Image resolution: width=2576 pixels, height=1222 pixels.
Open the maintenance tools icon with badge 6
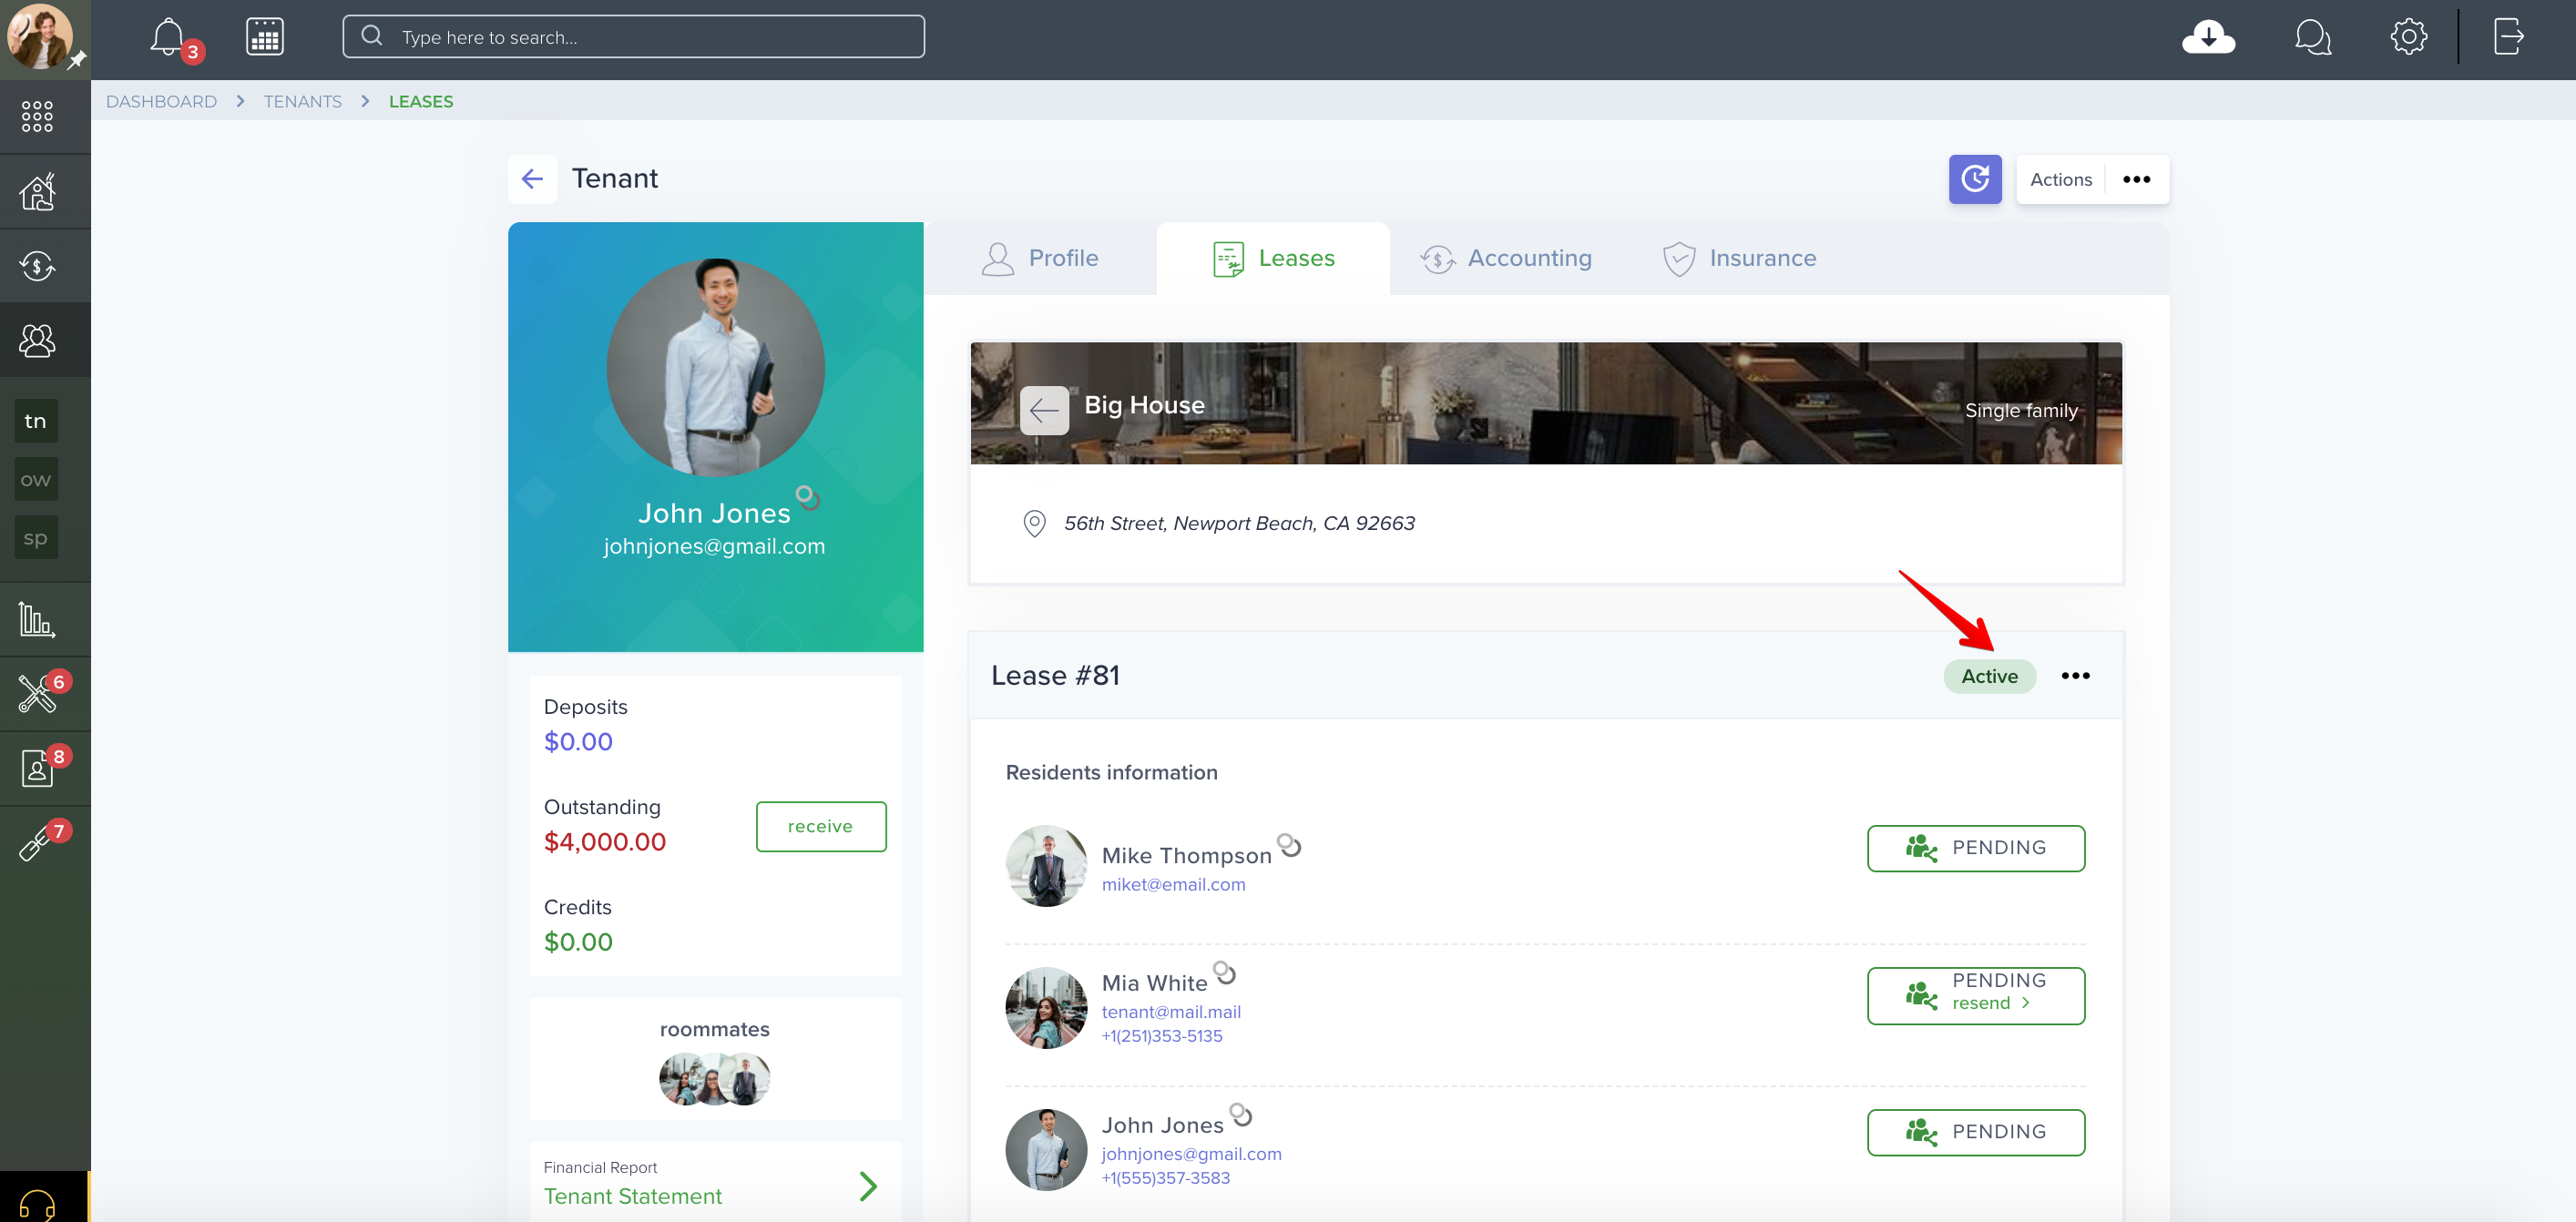[x=39, y=693]
